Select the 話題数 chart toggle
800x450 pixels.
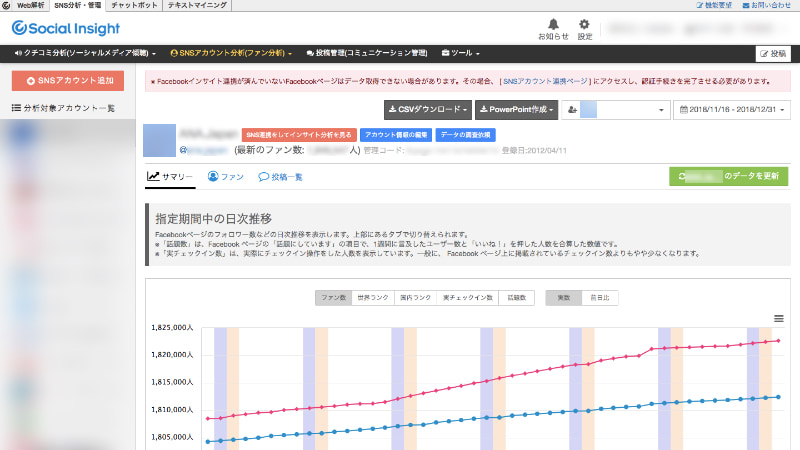[x=517, y=298]
